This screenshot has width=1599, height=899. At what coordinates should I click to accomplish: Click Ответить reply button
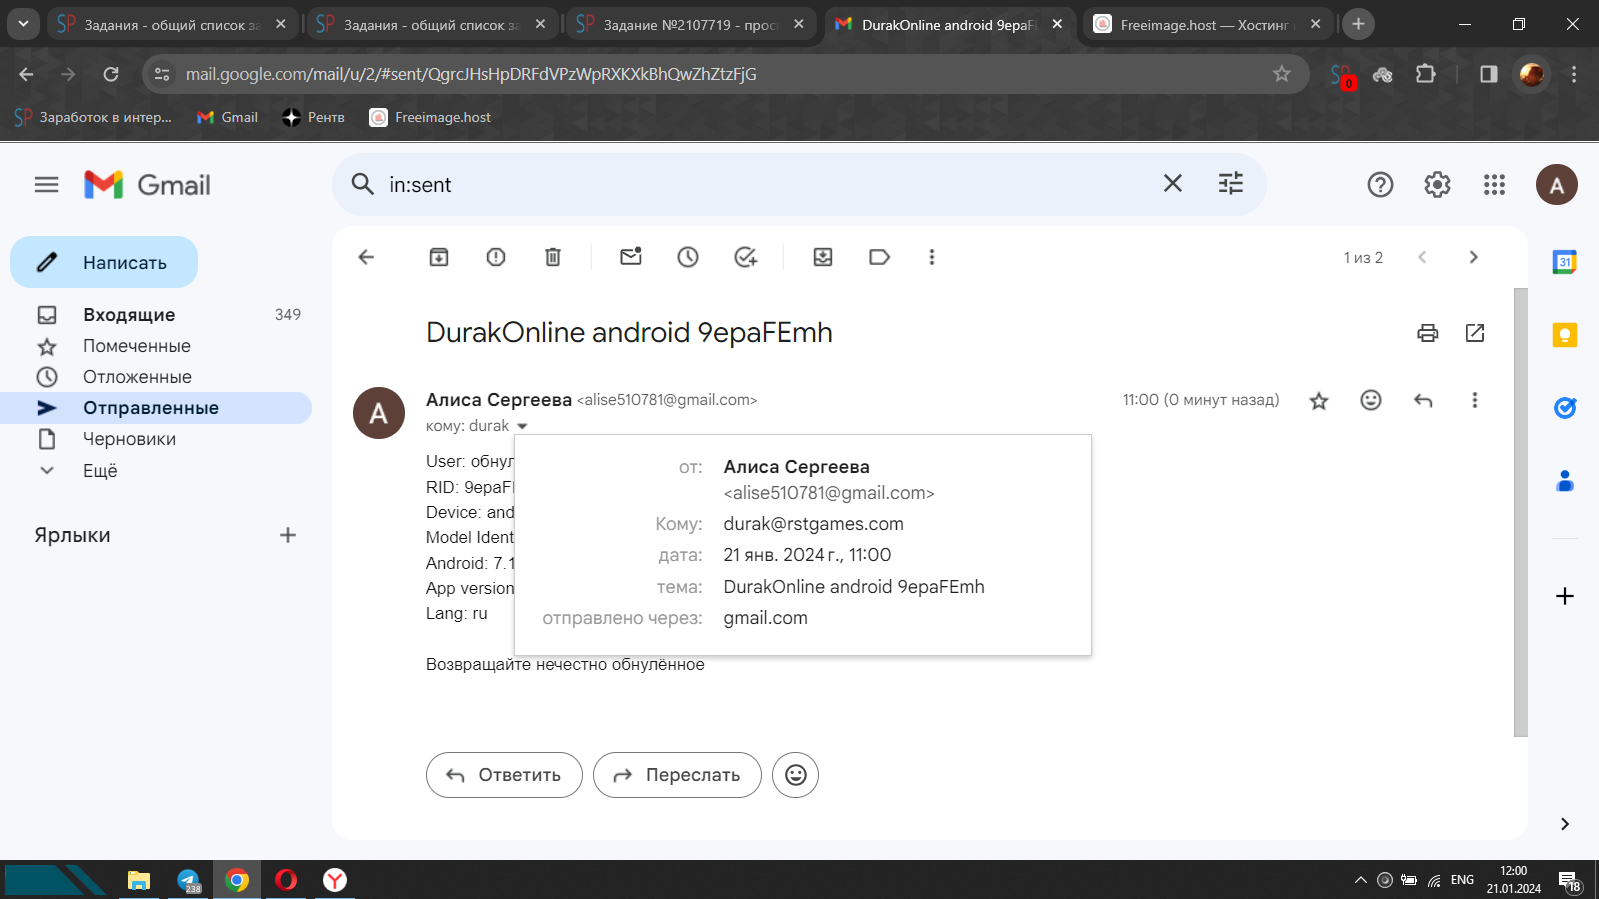tap(504, 775)
